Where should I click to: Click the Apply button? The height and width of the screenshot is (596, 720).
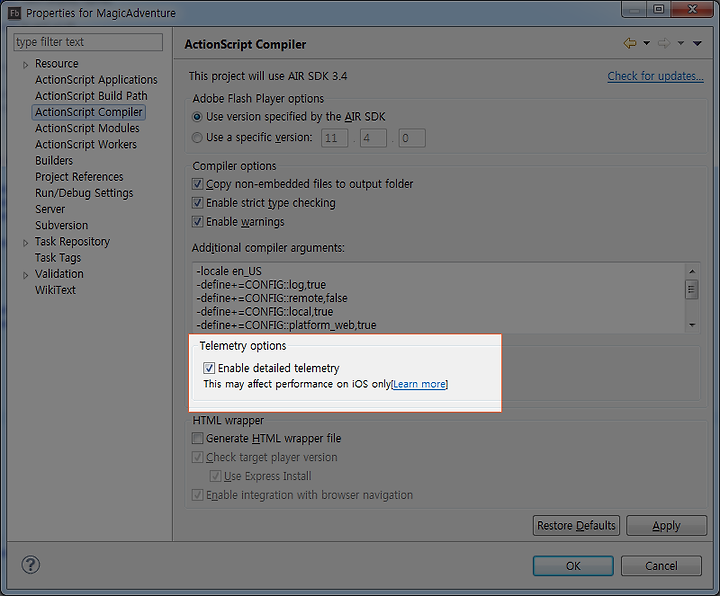[x=666, y=525]
